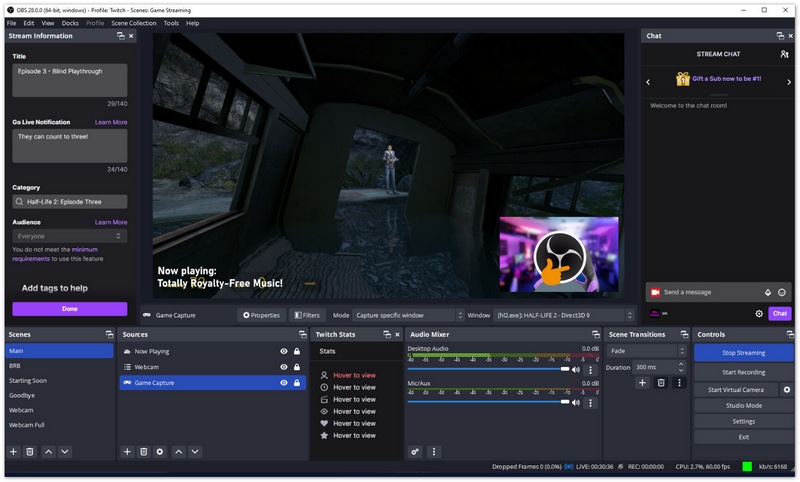This screenshot has width=800, height=482.
Task: Open the Audience dropdown showing Everyone
Action: click(x=70, y=236)
